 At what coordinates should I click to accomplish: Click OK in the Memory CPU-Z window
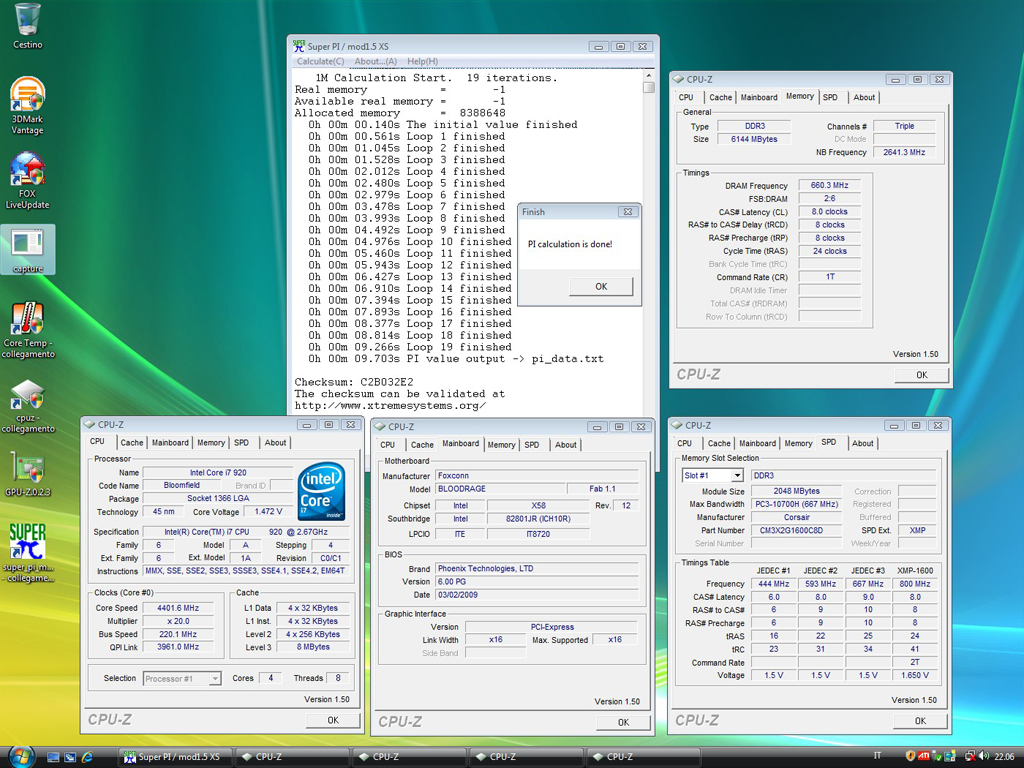point(921,375)
